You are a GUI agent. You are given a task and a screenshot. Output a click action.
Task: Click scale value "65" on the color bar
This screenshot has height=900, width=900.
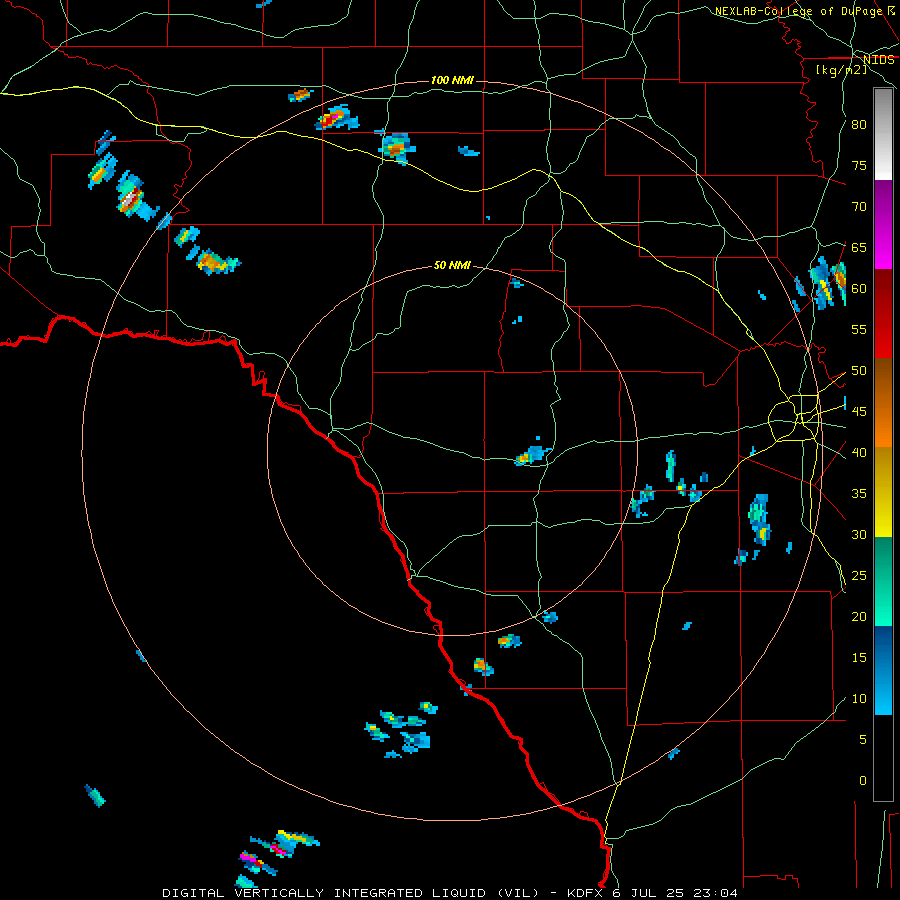point(859,247)
